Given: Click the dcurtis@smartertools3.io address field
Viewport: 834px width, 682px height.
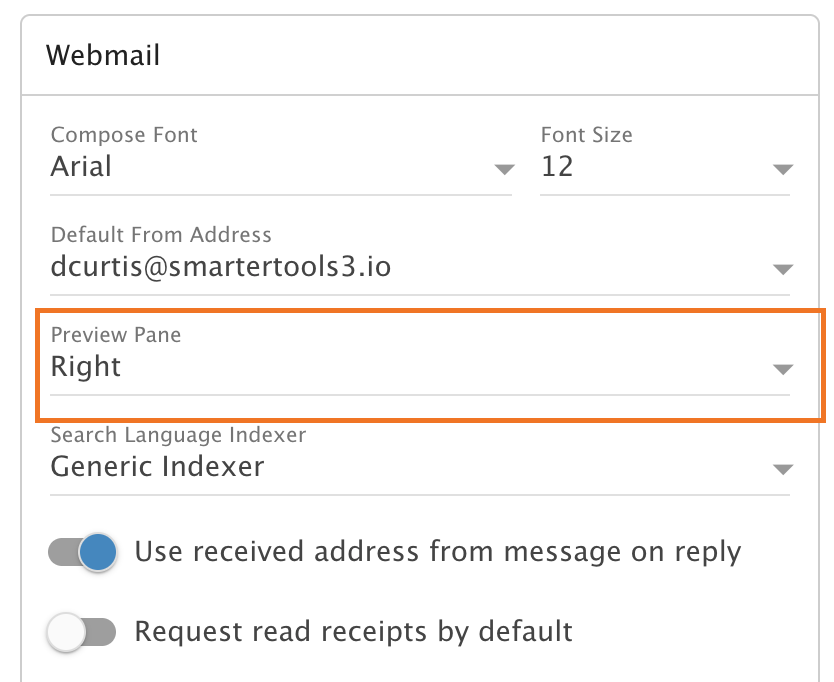Looking at the screenshot, I should [x=221, y=267].
